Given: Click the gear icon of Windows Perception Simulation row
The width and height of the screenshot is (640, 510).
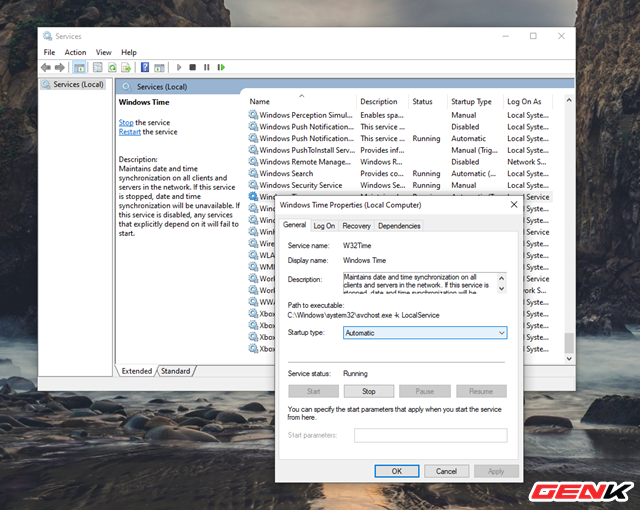Looking at the screenshot, I should point(253,115).
